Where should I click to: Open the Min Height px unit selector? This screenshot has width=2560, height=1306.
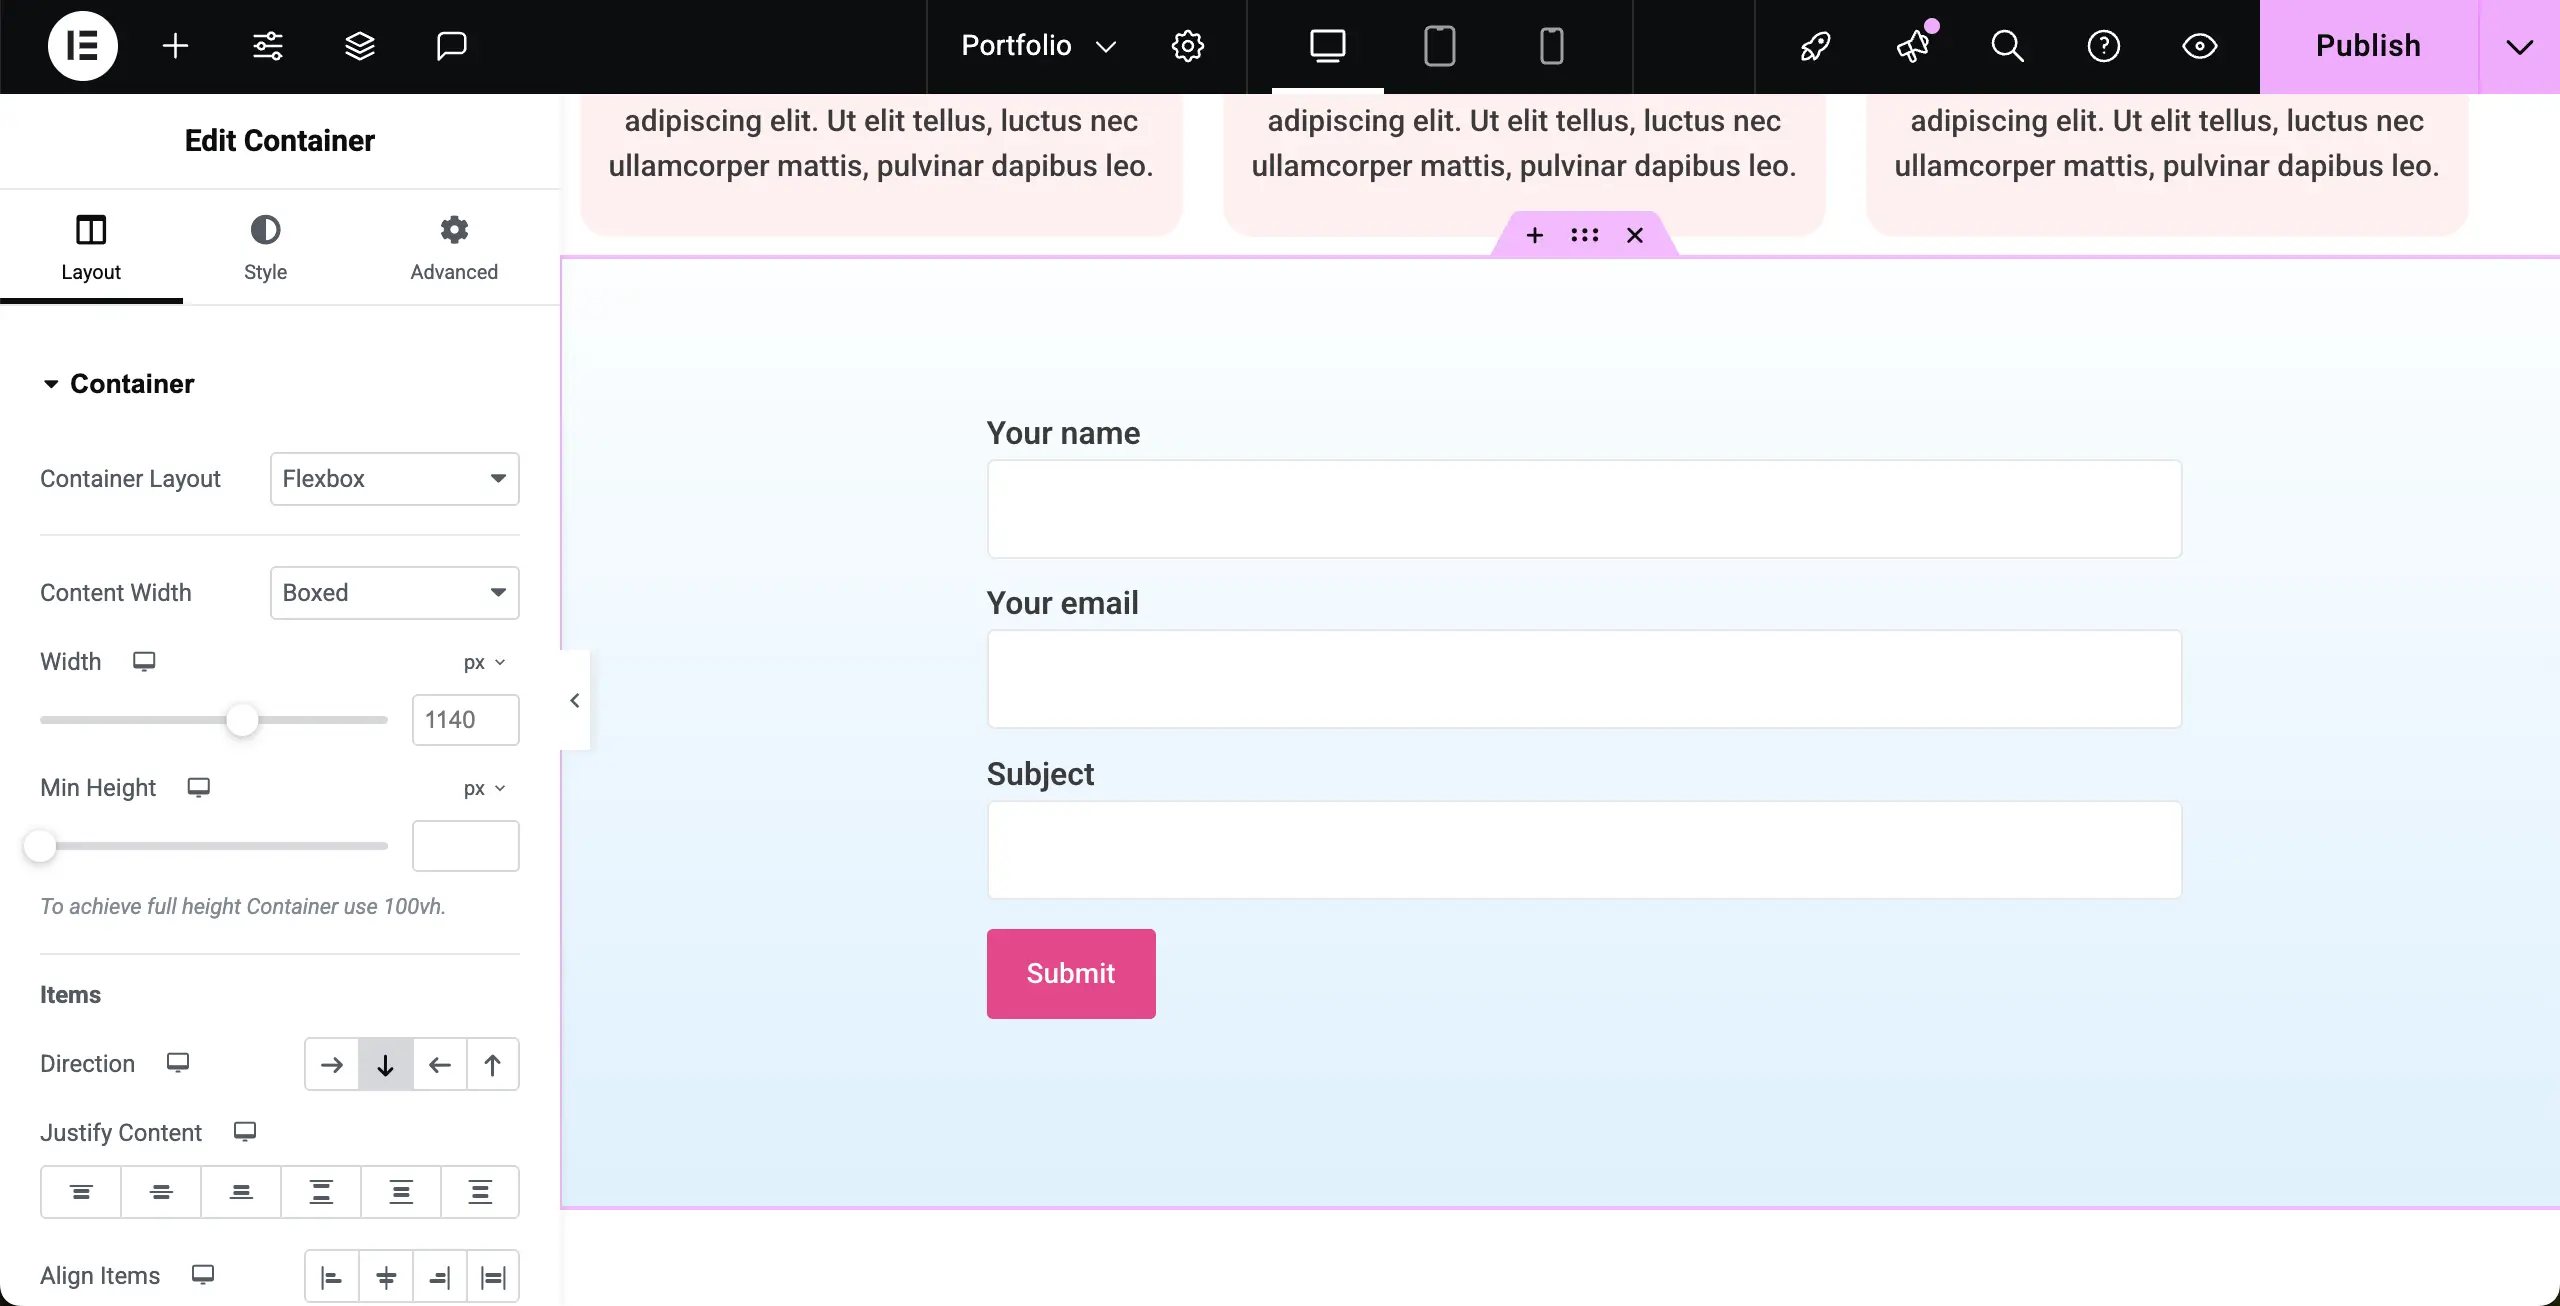485,788
